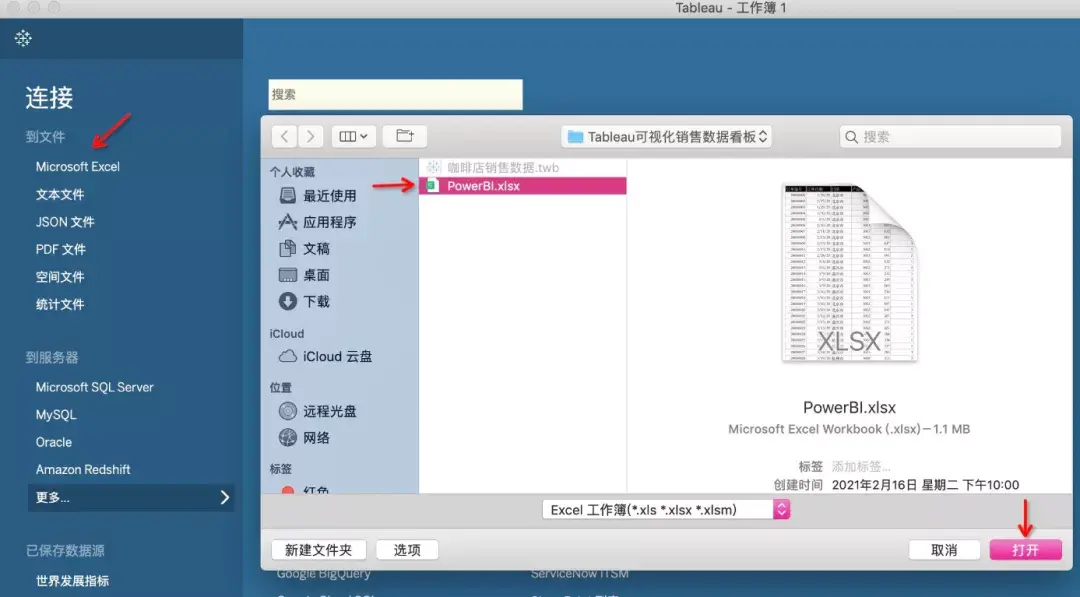Click 添加标签 field in preview
The image size is (1080, 597).
[861, 466]
